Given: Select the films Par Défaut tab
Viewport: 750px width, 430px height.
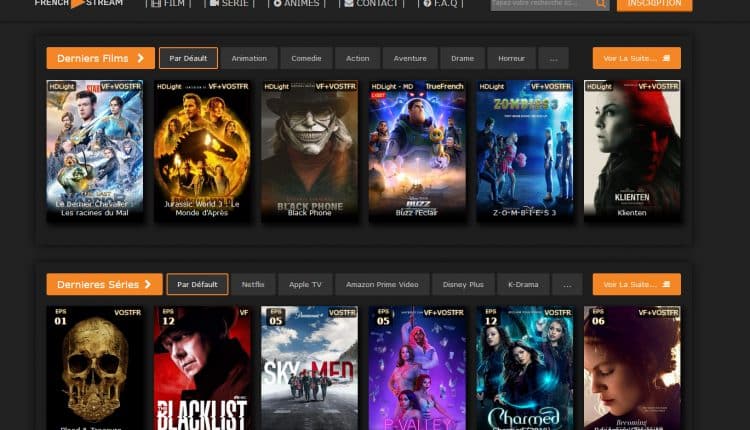Looking at the screenshot, I should pos(188,58).
